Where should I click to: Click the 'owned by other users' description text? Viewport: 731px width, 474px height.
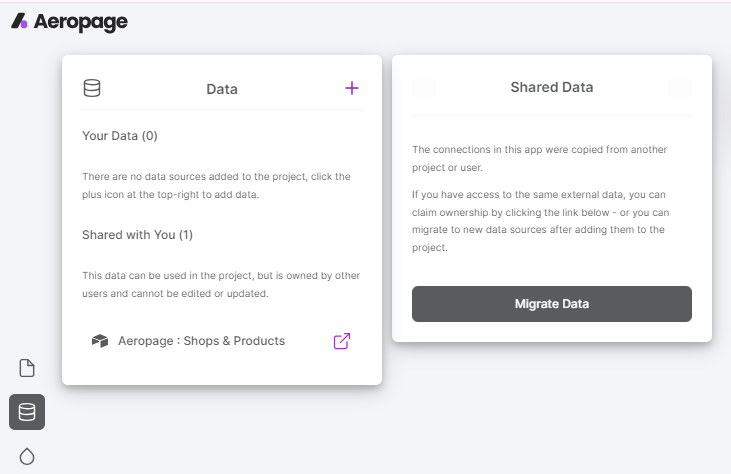[221, 285]
